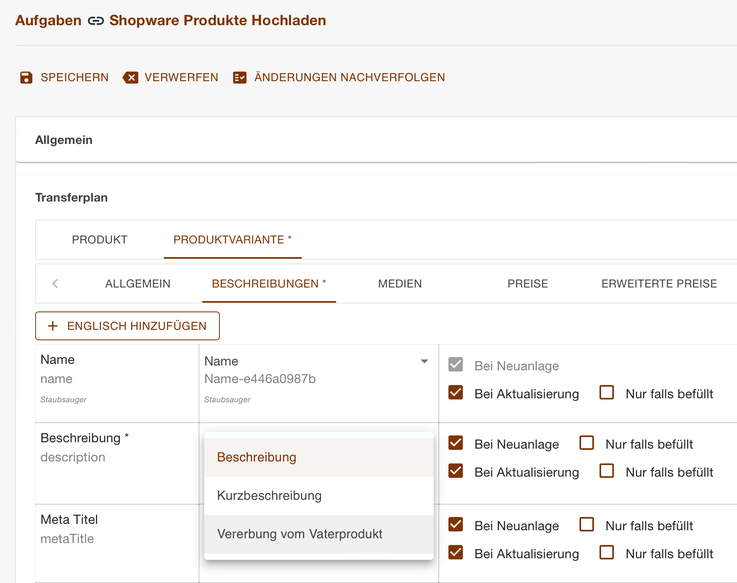Click the checklist icon for Änderungen nachverfolgen
This screenshot has height=583, width=737.
(x=240, y=78)
